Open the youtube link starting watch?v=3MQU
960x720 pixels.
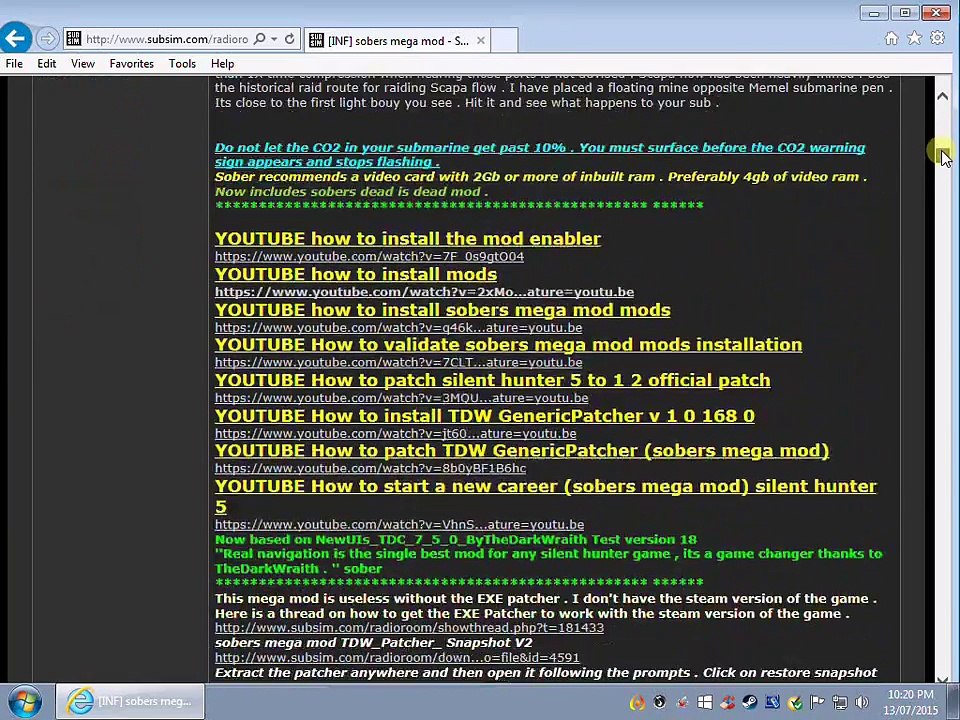(x=402, y=398)
